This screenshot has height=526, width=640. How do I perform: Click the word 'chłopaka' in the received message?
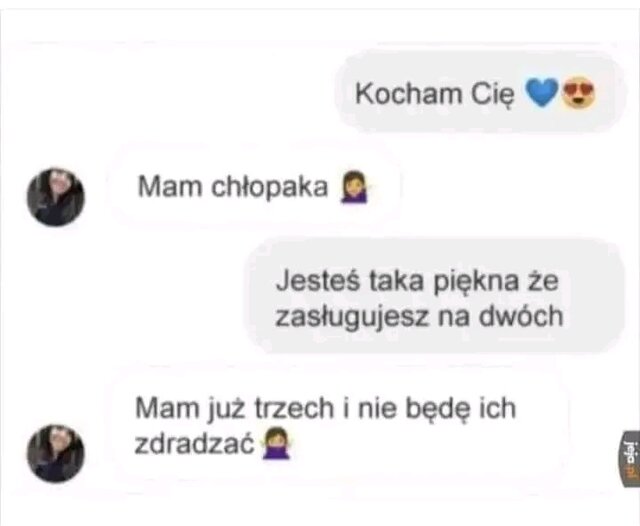269,187
